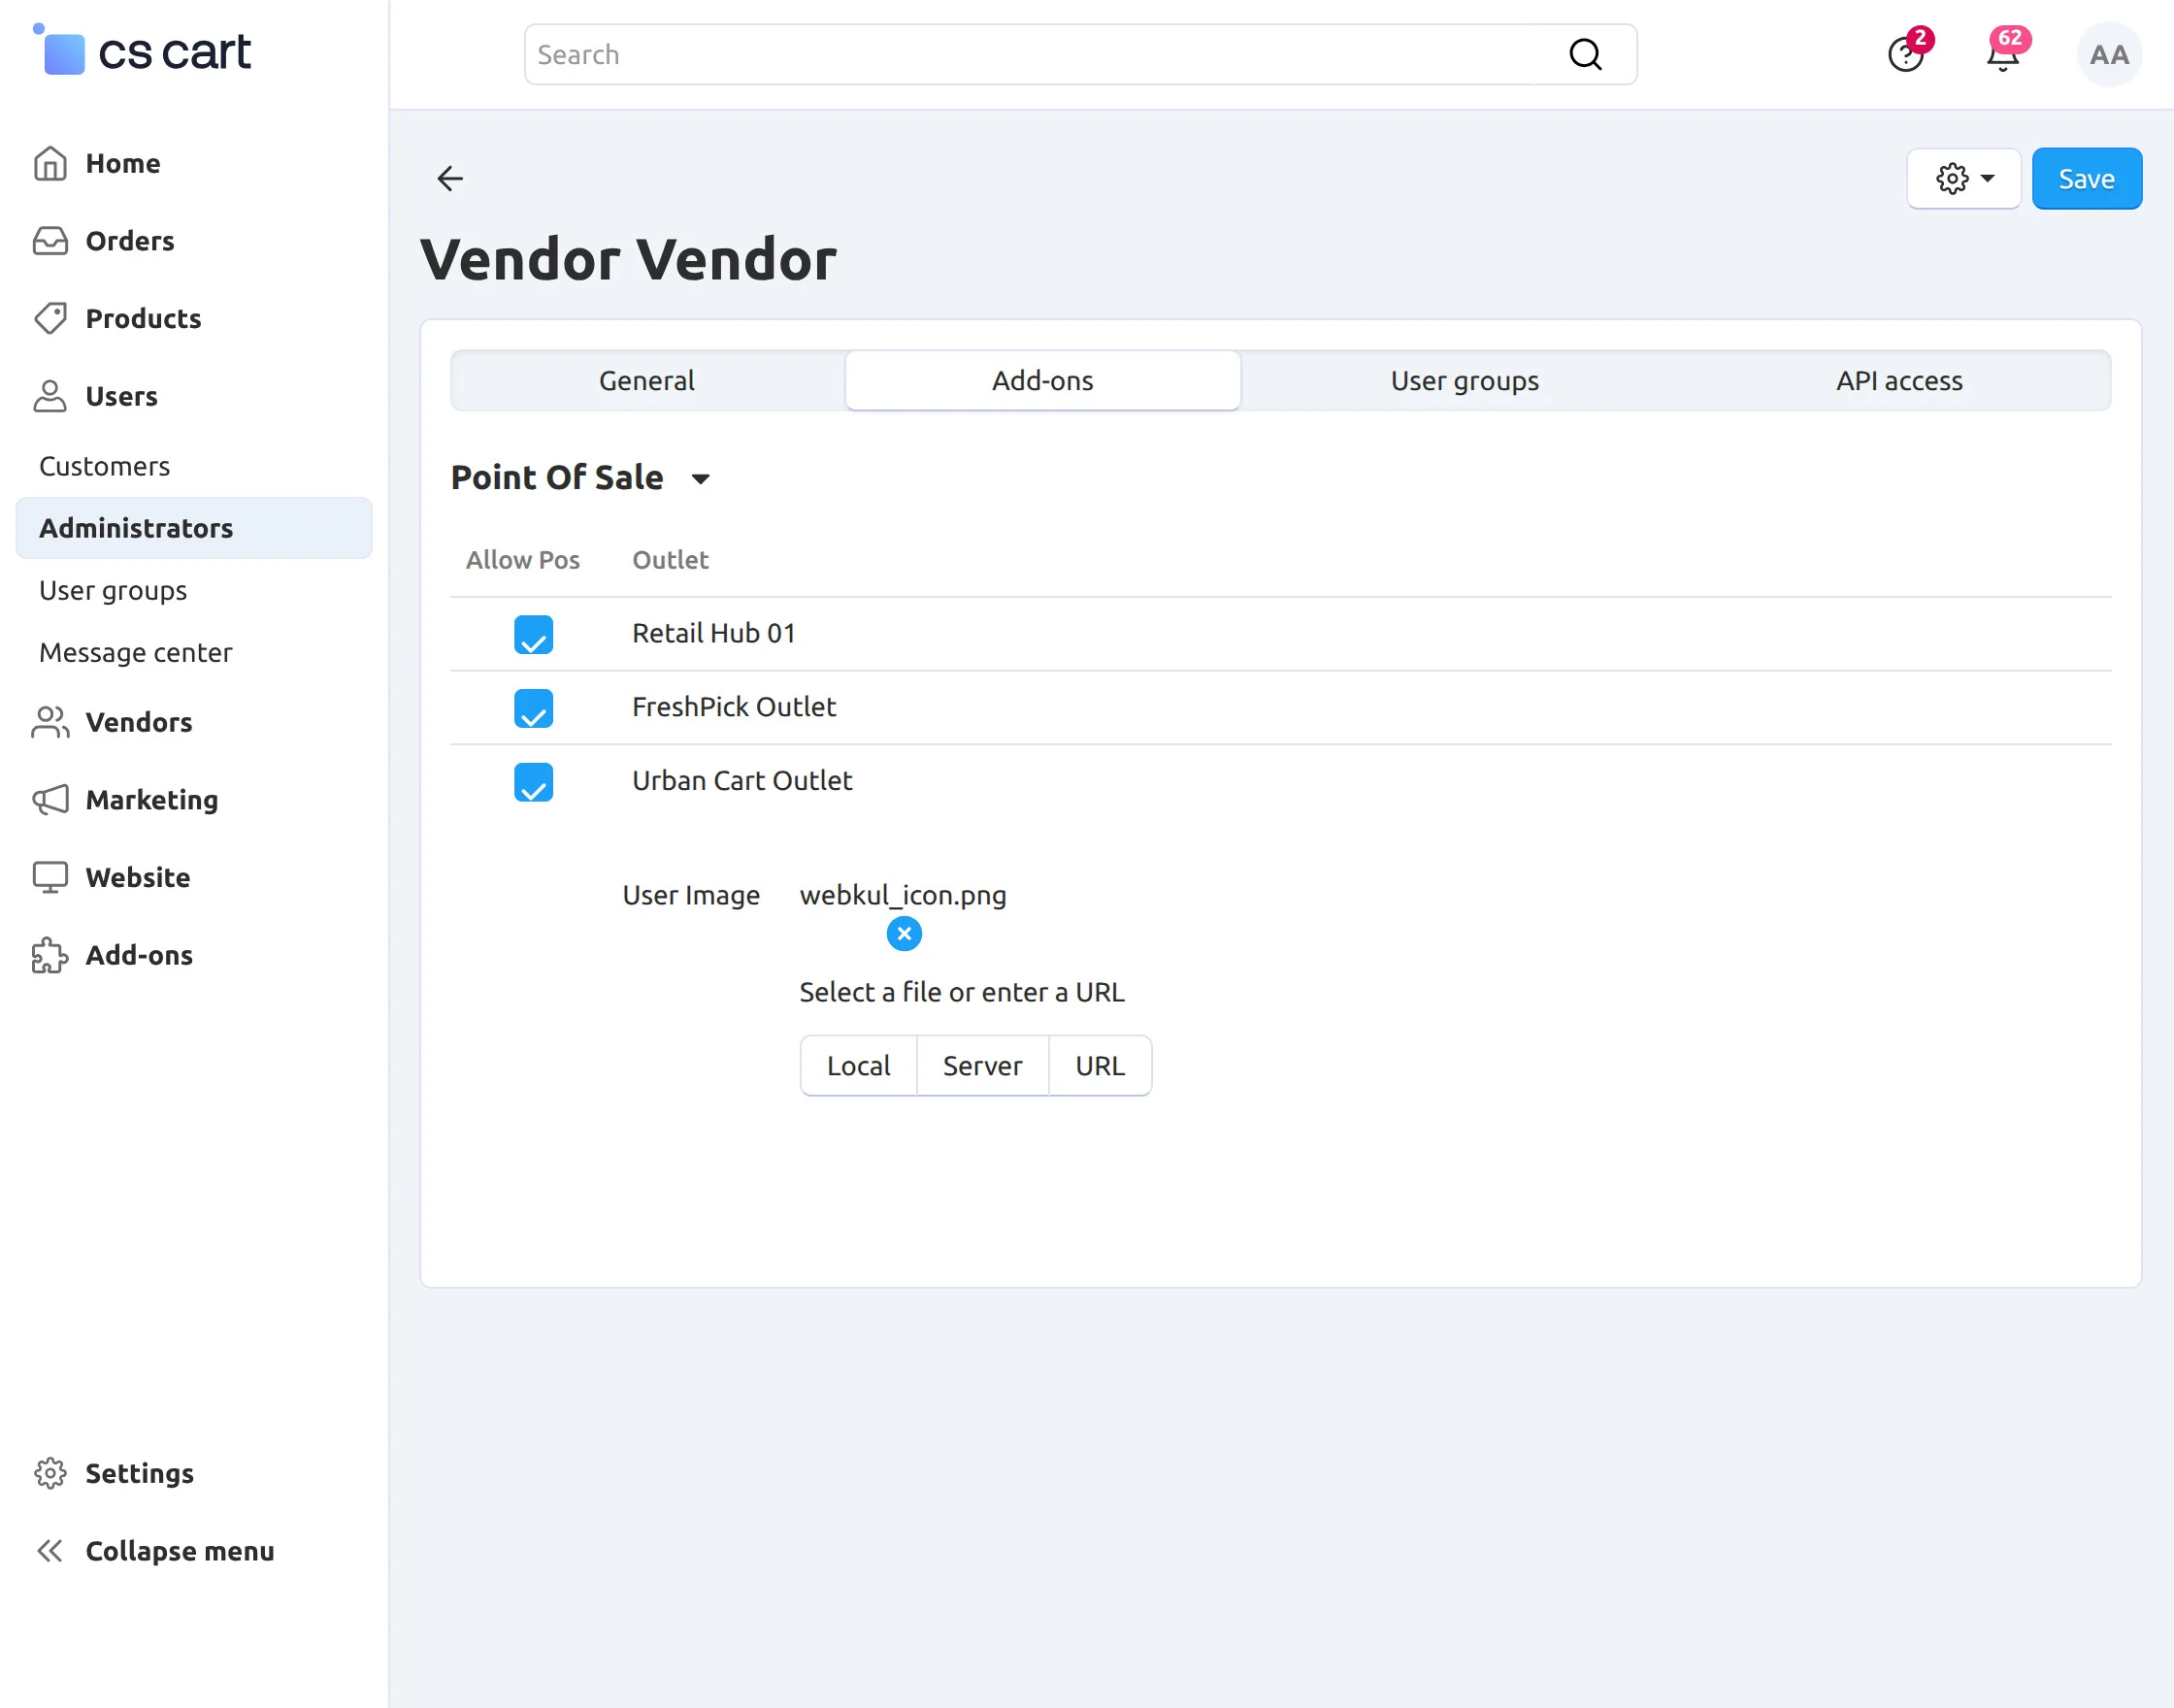Click the search magnifier icon
This screenshot has width=2174, height=1708.
1585,54
